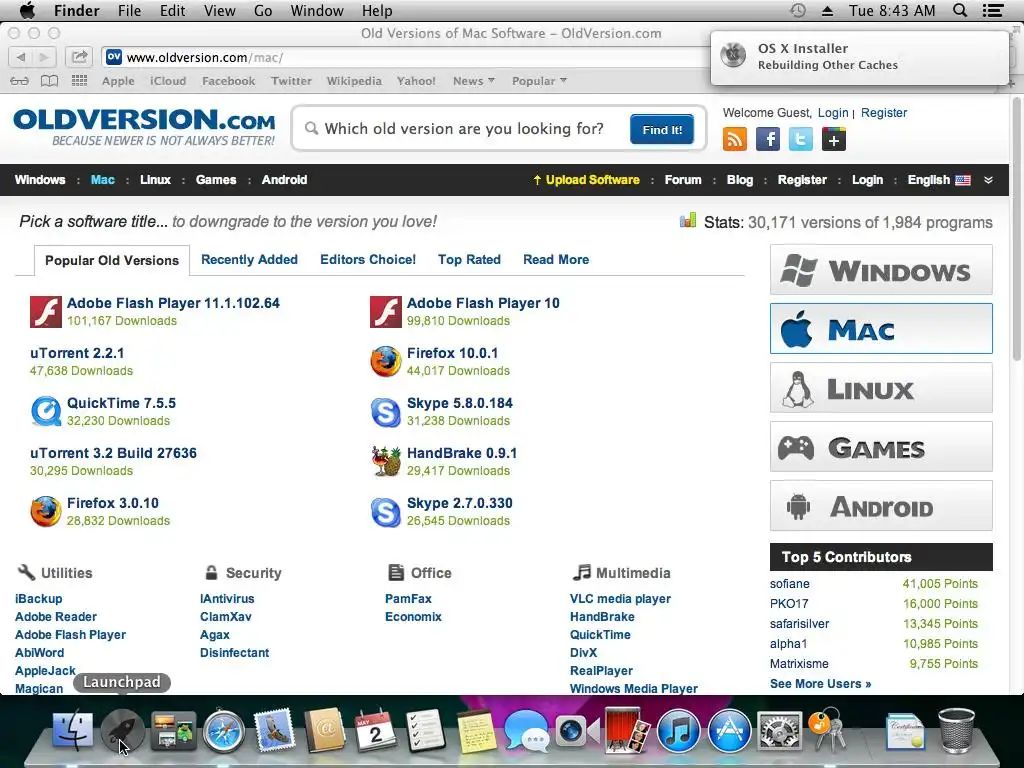Click the page vertical scrollbar
1024x768 pixels.
[1016, 229]
